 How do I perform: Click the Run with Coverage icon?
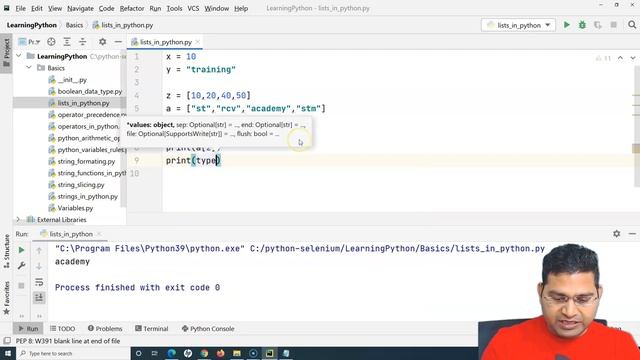[x=598, y=25]
